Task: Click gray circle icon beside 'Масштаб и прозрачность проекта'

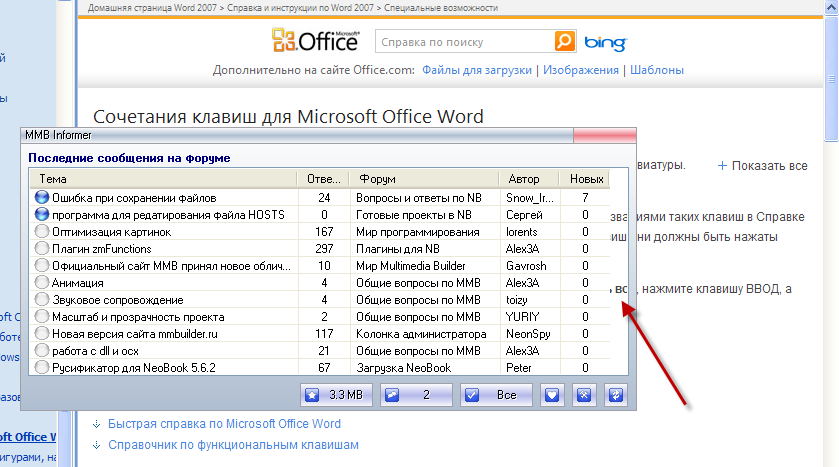Action: 42,316
